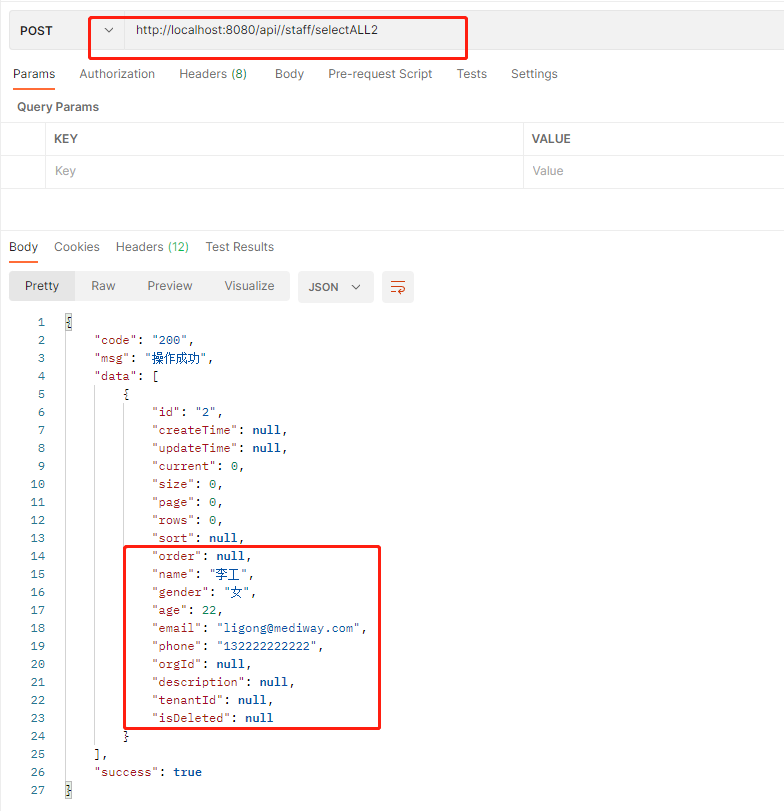784x811 pixels.
Task: Select the Pretty view button
Action: (x=42, y=286)
